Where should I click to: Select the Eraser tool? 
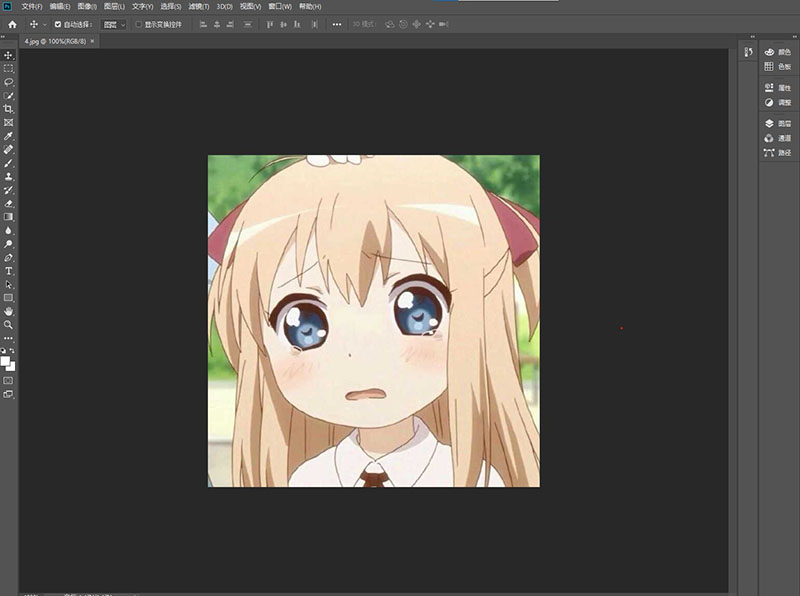coord(9,203)
